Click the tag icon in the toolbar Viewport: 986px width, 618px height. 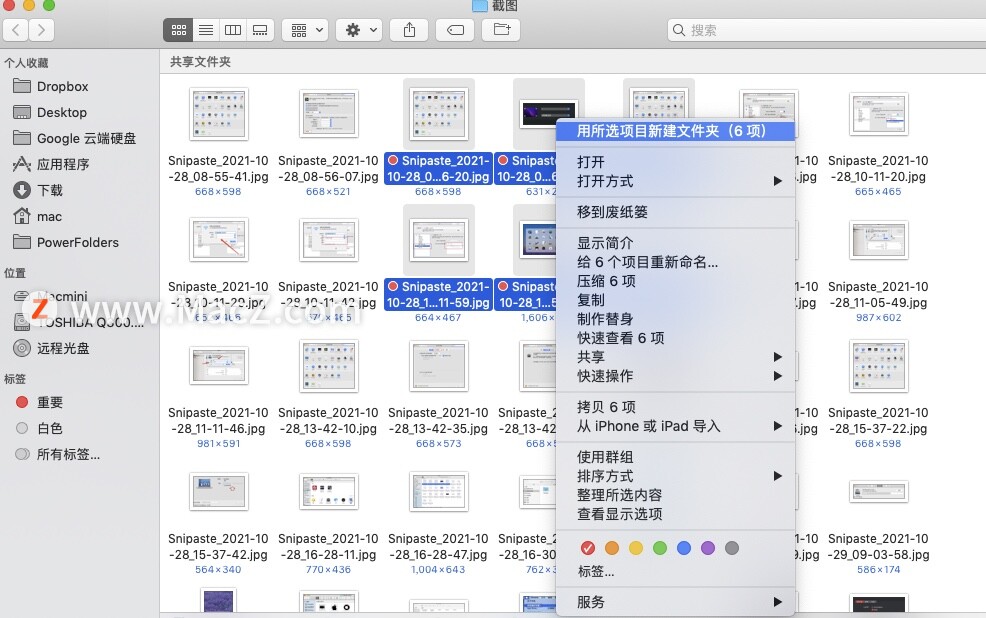pyautogui.click(x=455, y=30)
